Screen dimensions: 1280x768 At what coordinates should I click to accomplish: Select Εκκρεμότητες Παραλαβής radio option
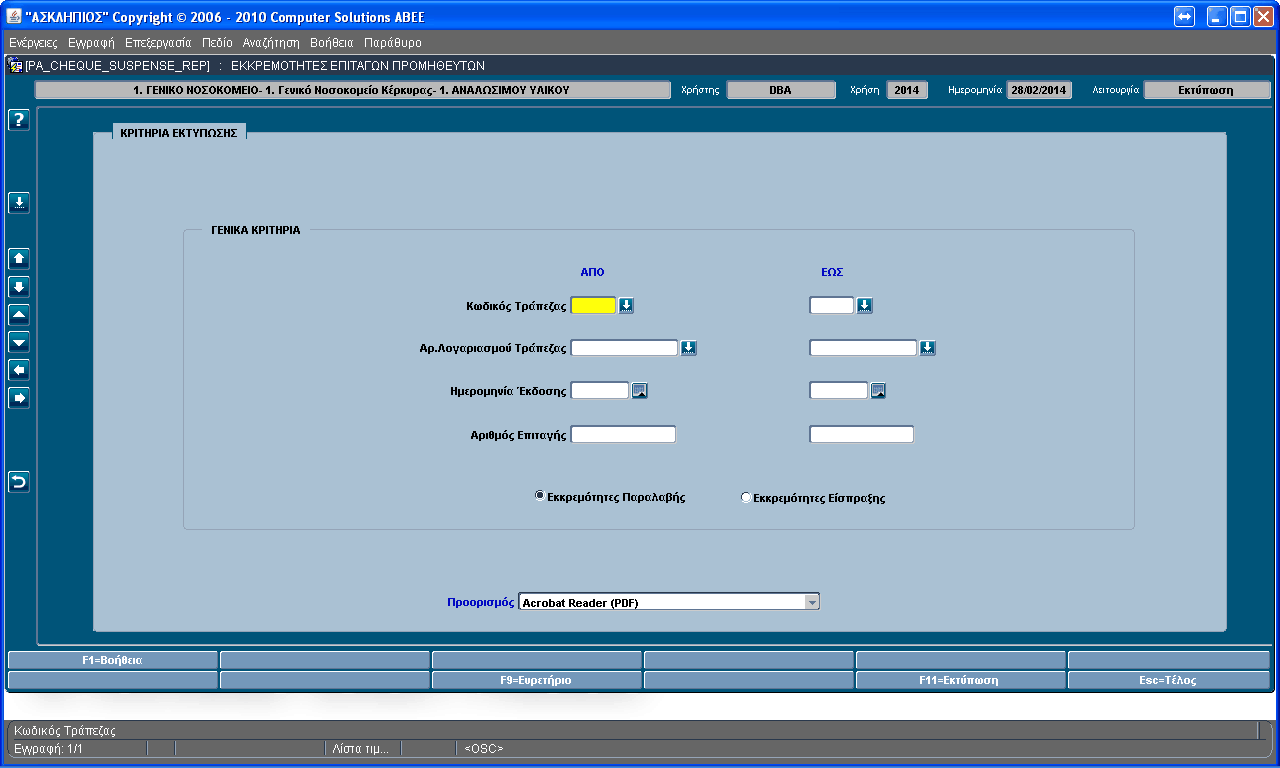click(540, 496)
